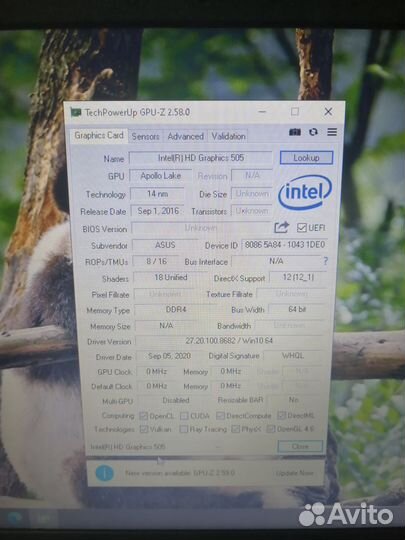Toggle the OpenGL 4.6 checkbox
This screenshot has width=405, height=540.
point(271,429)
